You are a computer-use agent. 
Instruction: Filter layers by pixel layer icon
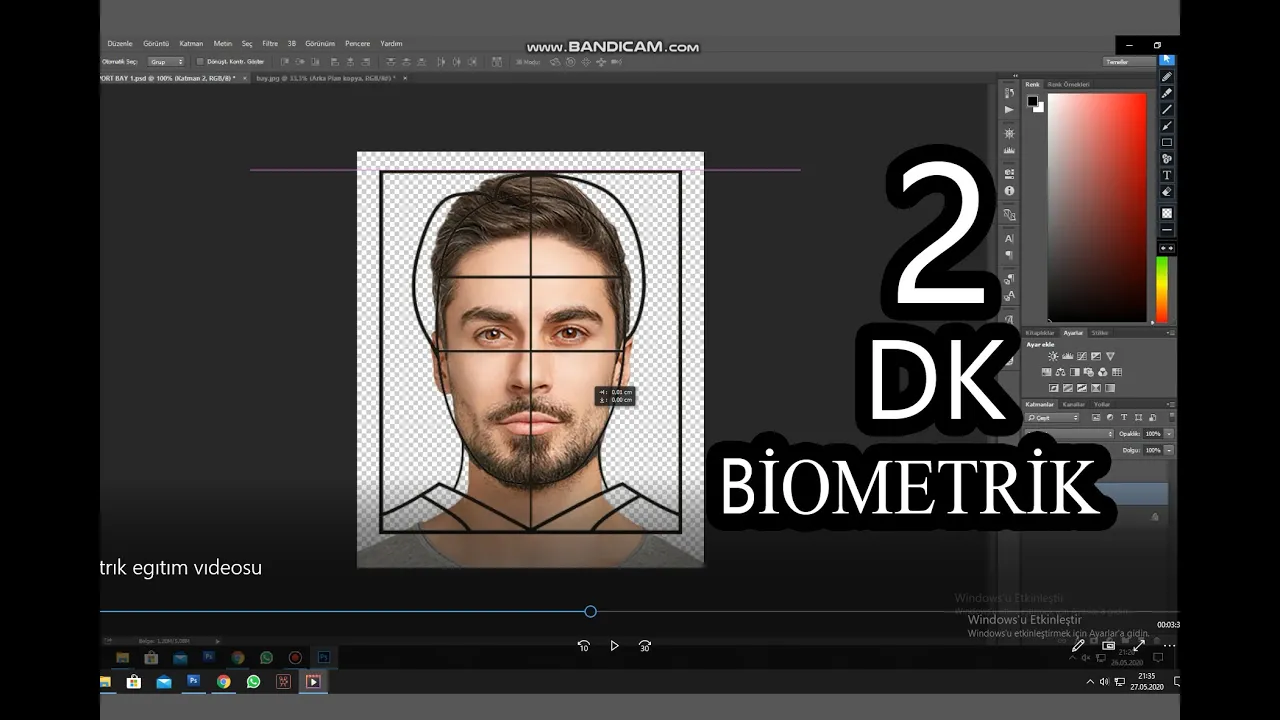click(1096, 417)
